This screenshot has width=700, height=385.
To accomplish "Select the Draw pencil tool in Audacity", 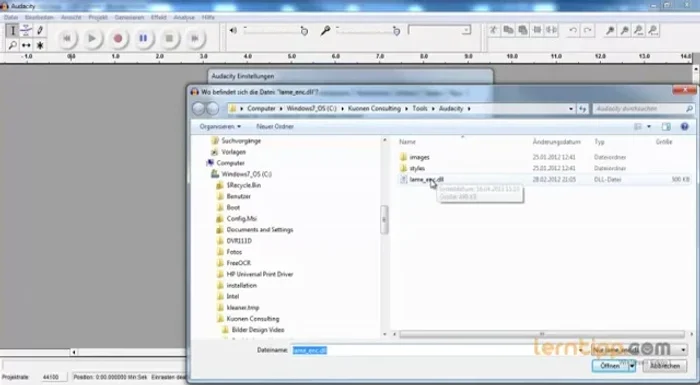I will tap(40, 30).
